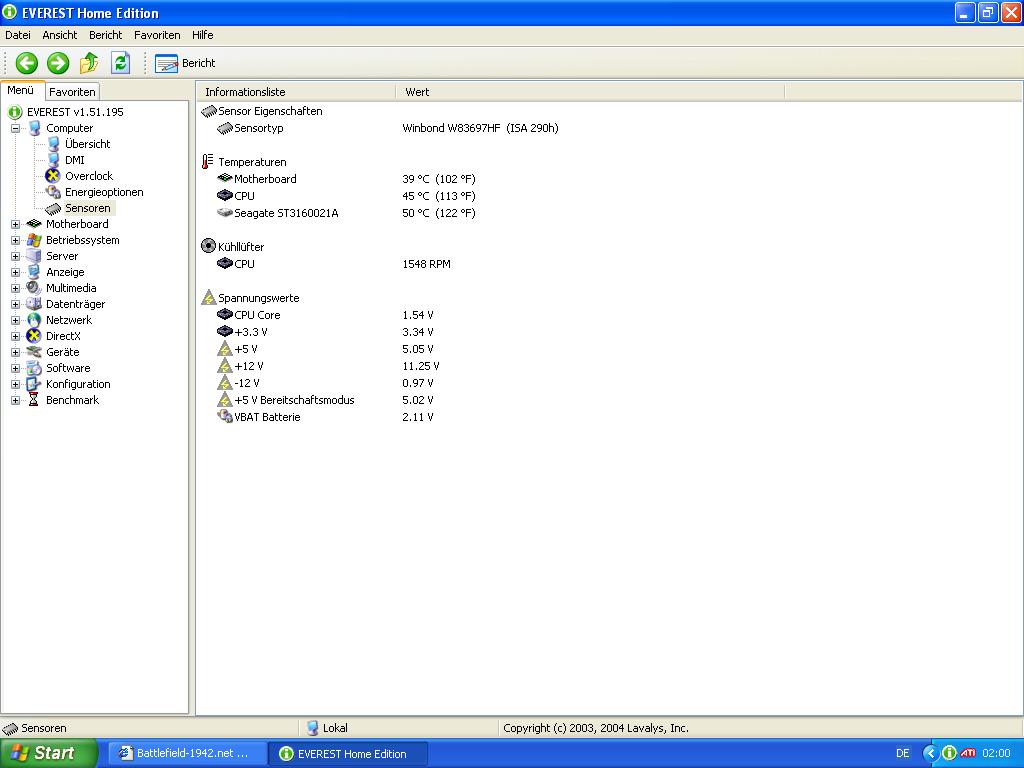Expand the Anzeige tree node
This screenshot has height=768, width=1024.
pos(15,272)
